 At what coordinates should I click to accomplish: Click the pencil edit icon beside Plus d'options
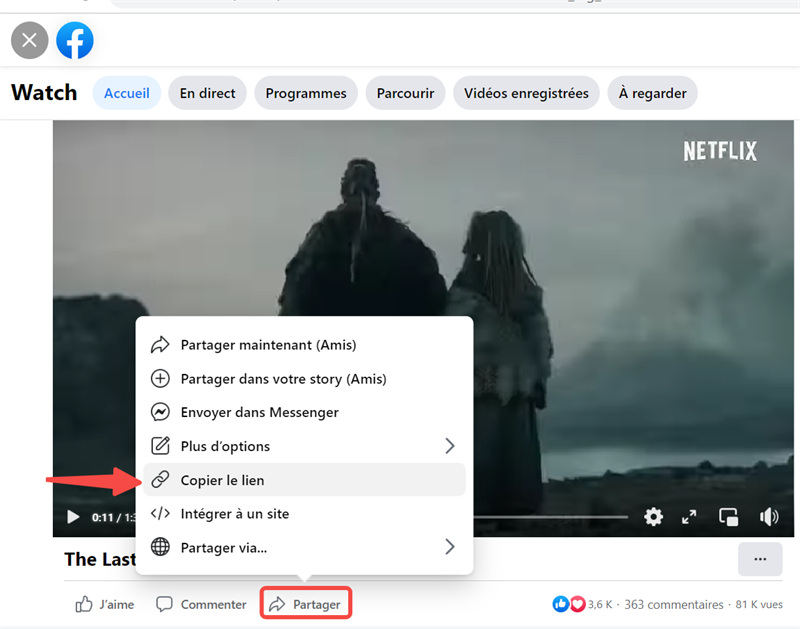pyautogui.click(x=160, y=446)
